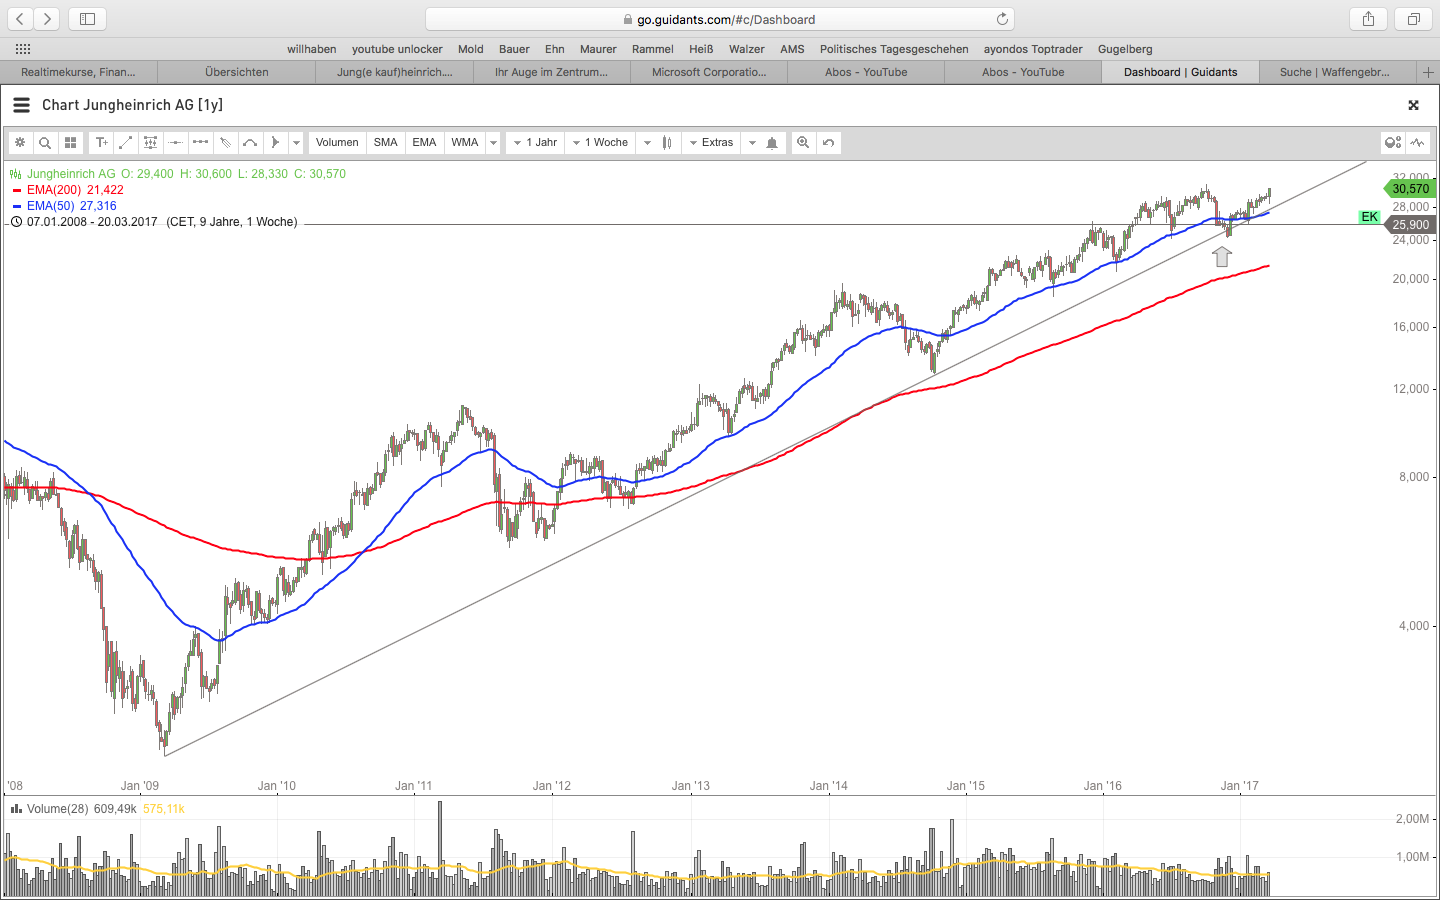Click the WMA indicator button
The width and height of the screenshot is (1440, 900).
pos(464,143)
